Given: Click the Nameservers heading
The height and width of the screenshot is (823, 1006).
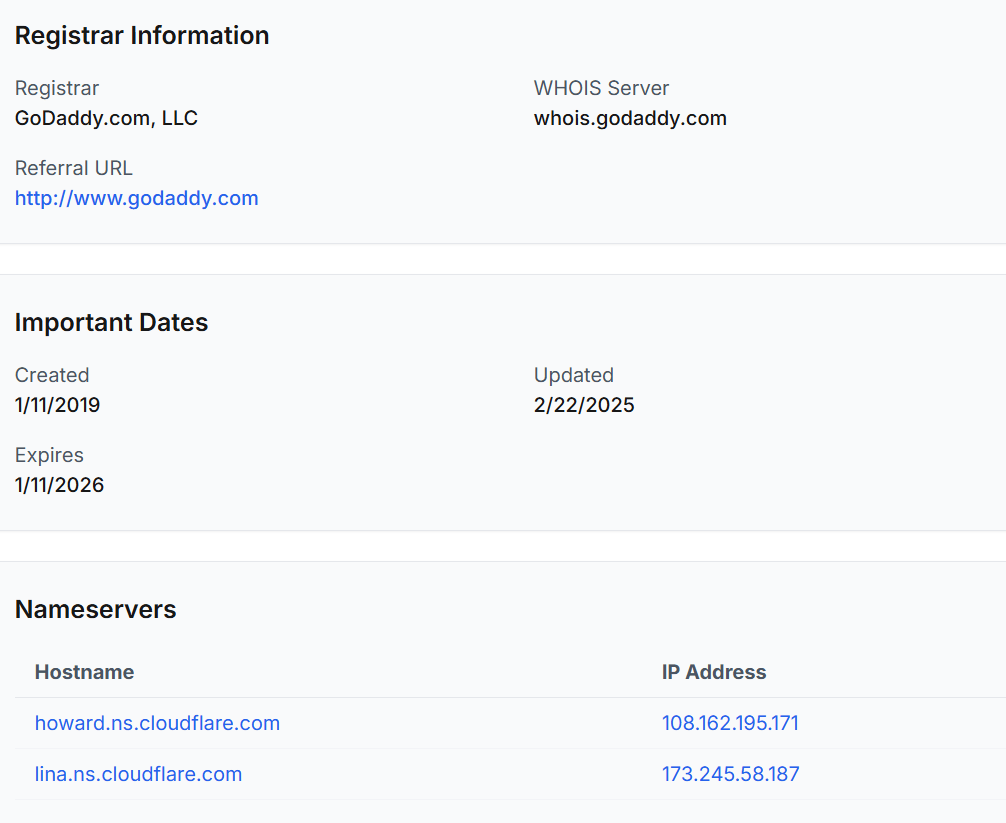Looking at the screenshot, I should (96, 609).
